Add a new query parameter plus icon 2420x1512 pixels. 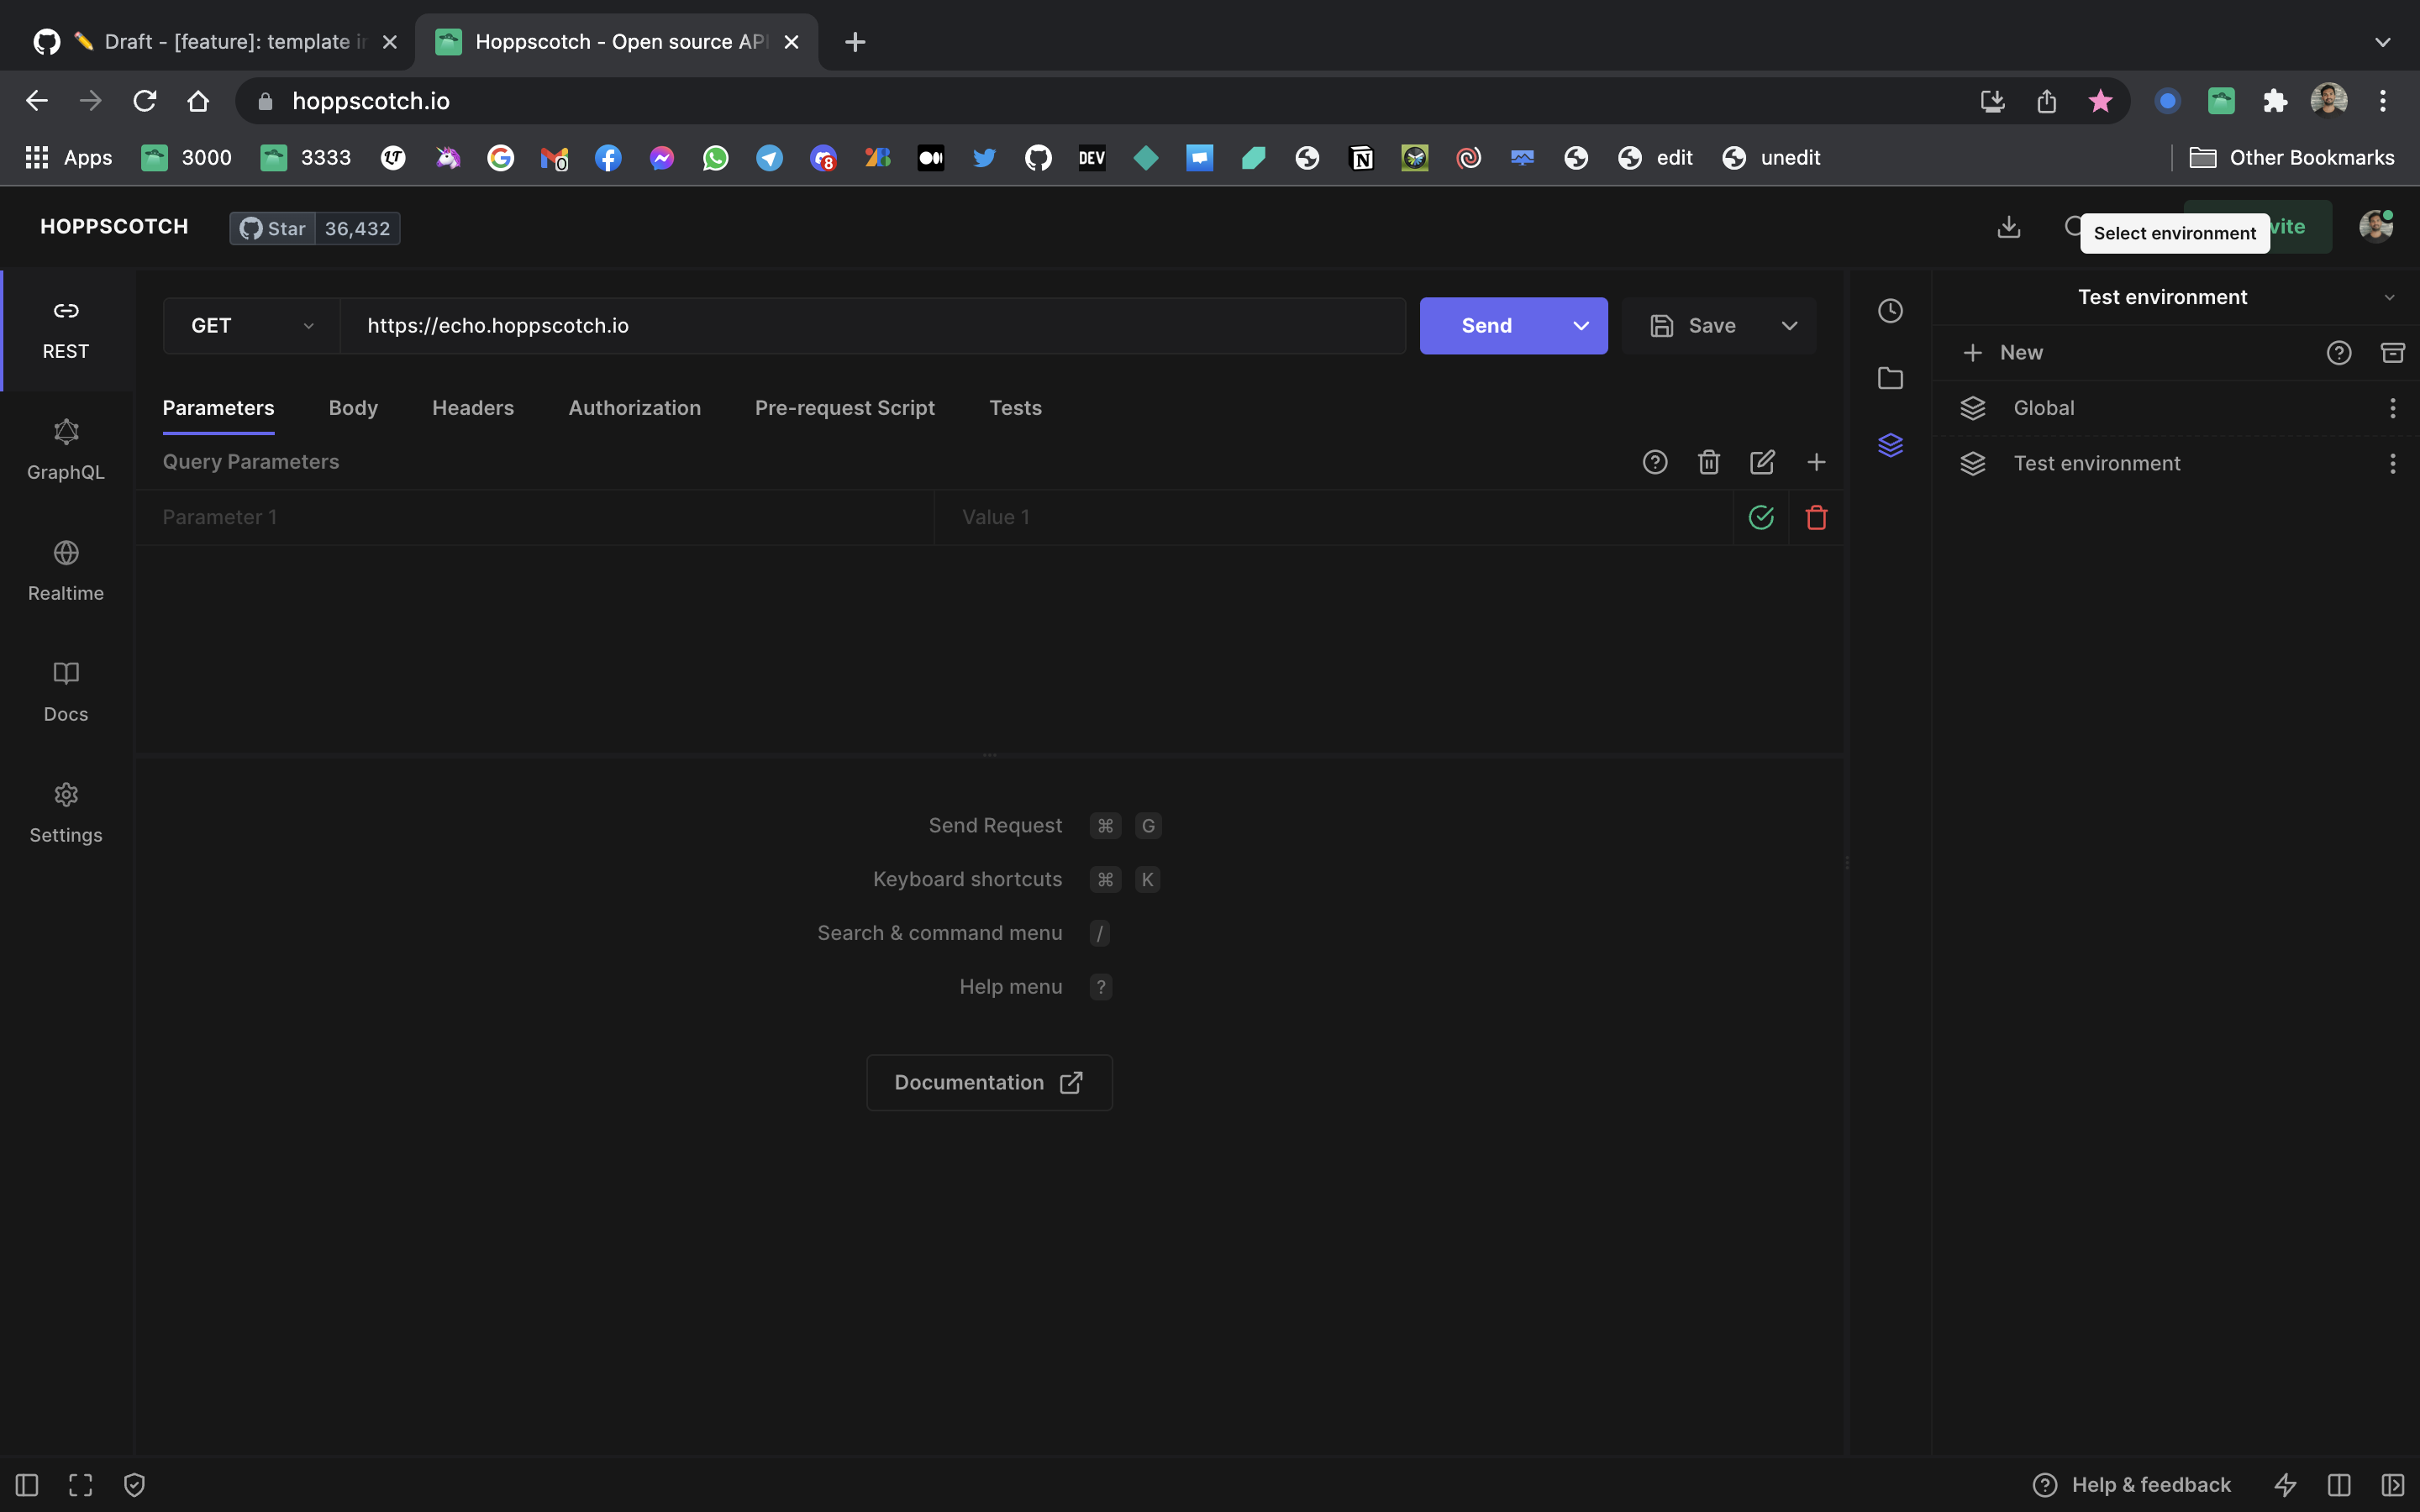1816,462
